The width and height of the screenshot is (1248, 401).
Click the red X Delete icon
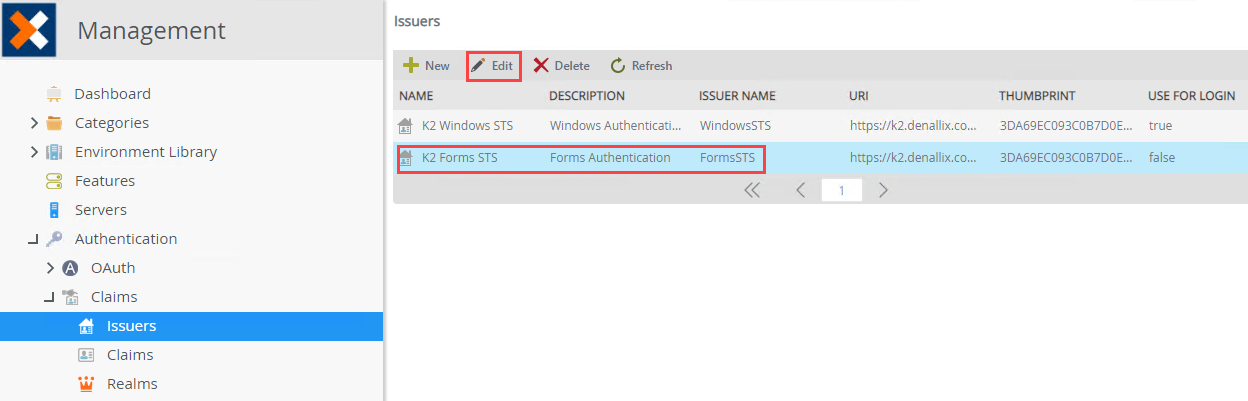coord(541,65)
